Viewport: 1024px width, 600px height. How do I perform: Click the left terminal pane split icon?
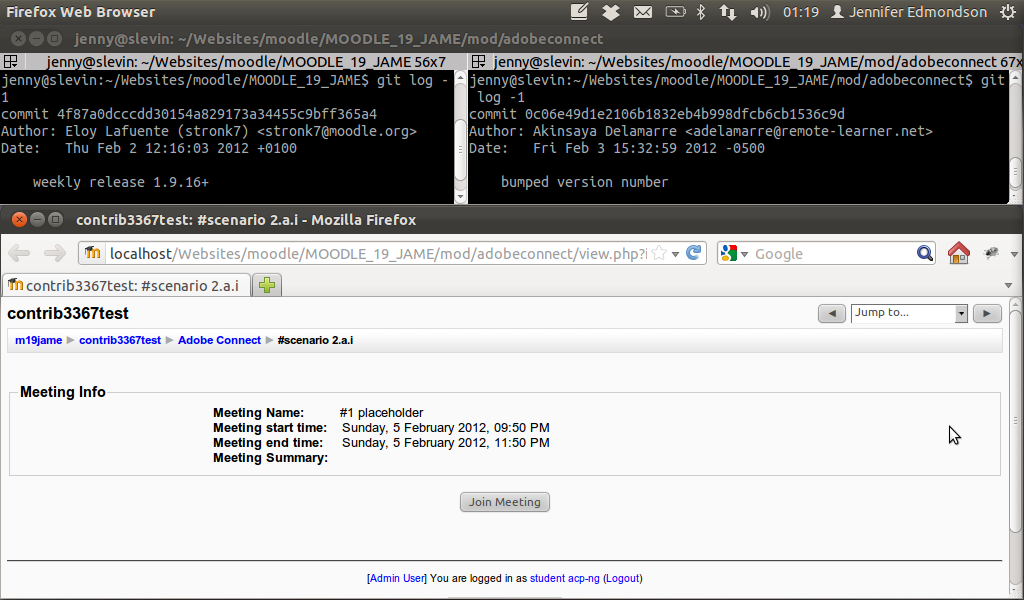[x=10, y=61]
